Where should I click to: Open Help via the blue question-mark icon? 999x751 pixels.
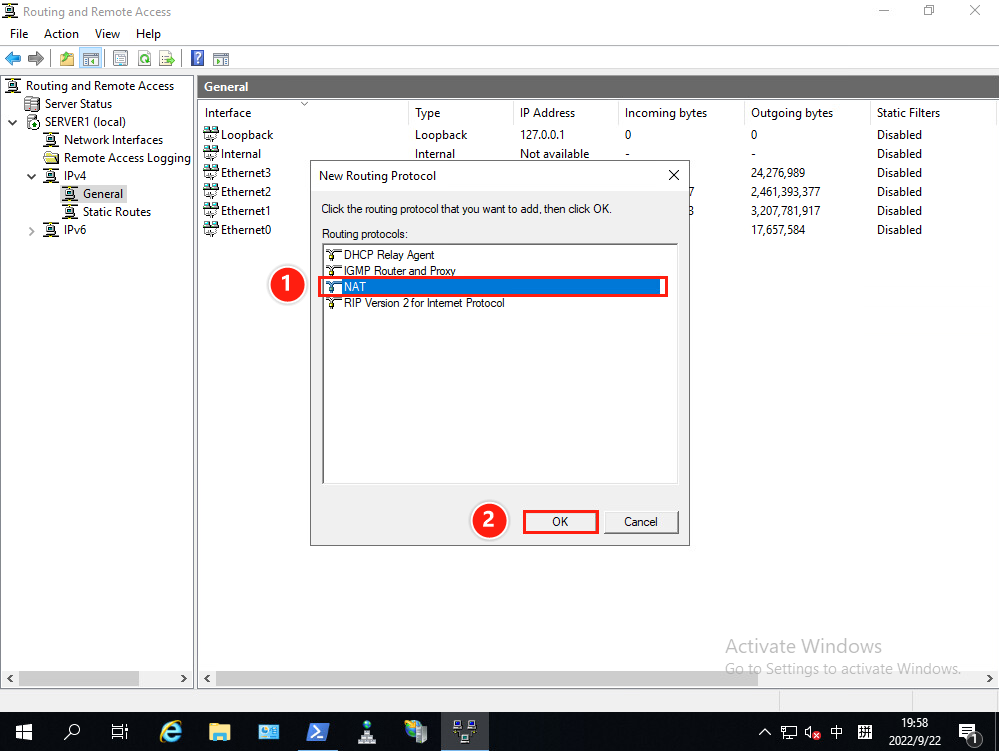point(198,59)
